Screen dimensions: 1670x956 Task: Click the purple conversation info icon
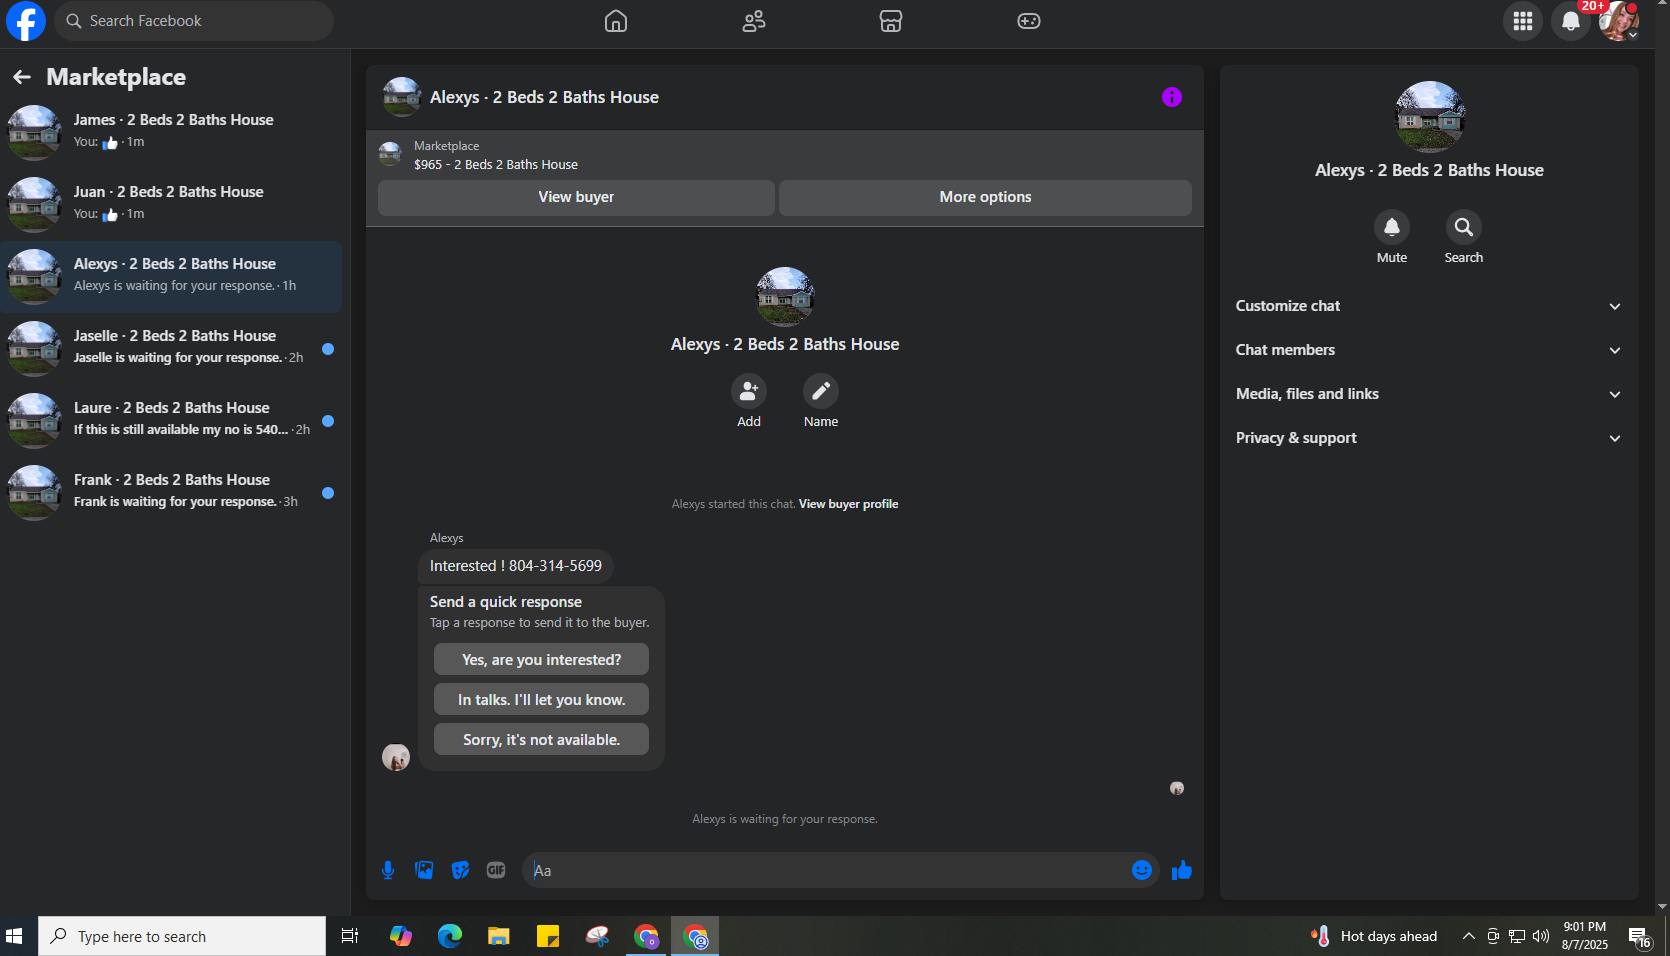tap(1172, 97)
